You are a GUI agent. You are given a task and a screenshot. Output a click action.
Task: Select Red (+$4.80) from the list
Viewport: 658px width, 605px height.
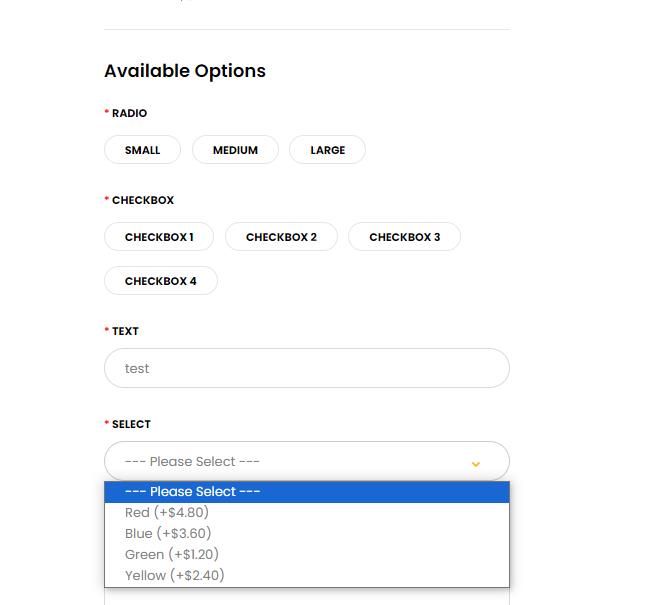(167, 513)
